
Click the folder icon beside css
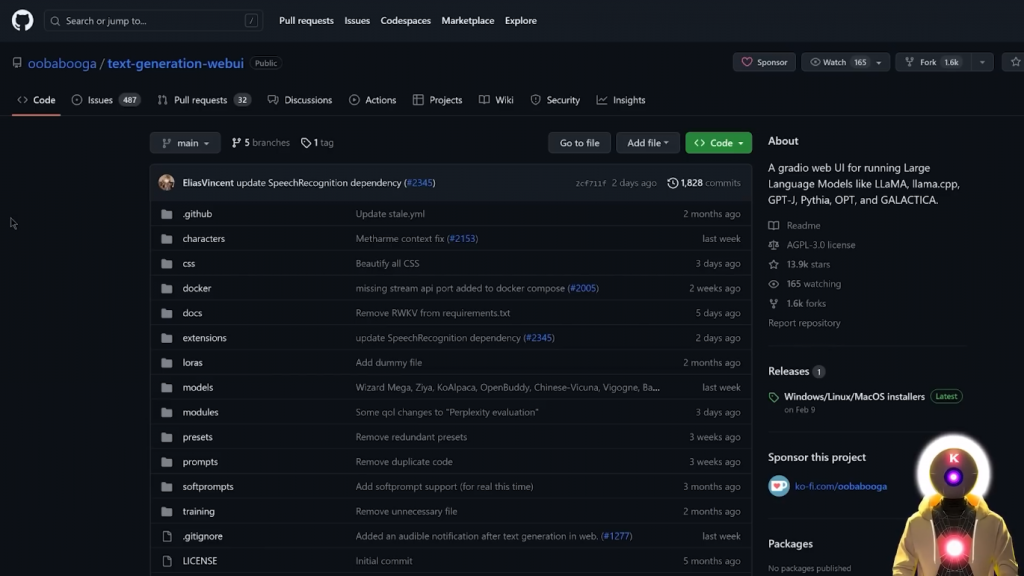point(167,264)
